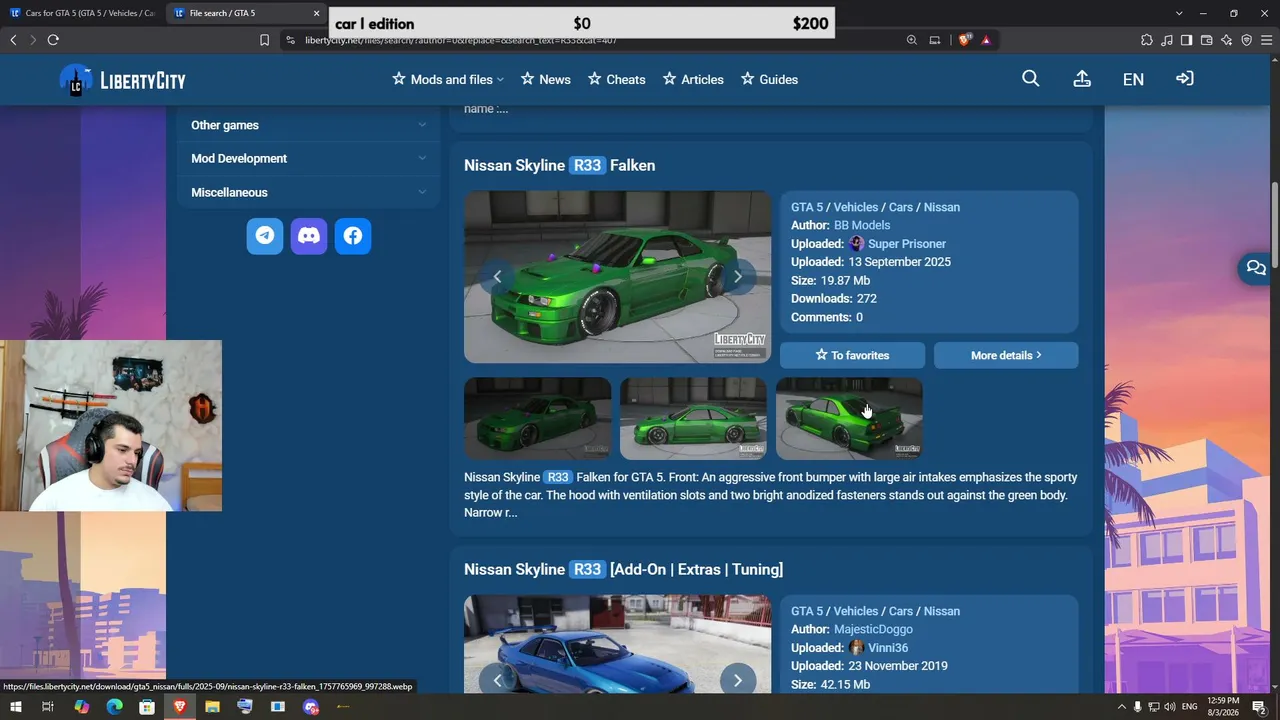The image size is (1280, 720).
Task: Open the BB Models author link
Action: (x=862, y=225)
